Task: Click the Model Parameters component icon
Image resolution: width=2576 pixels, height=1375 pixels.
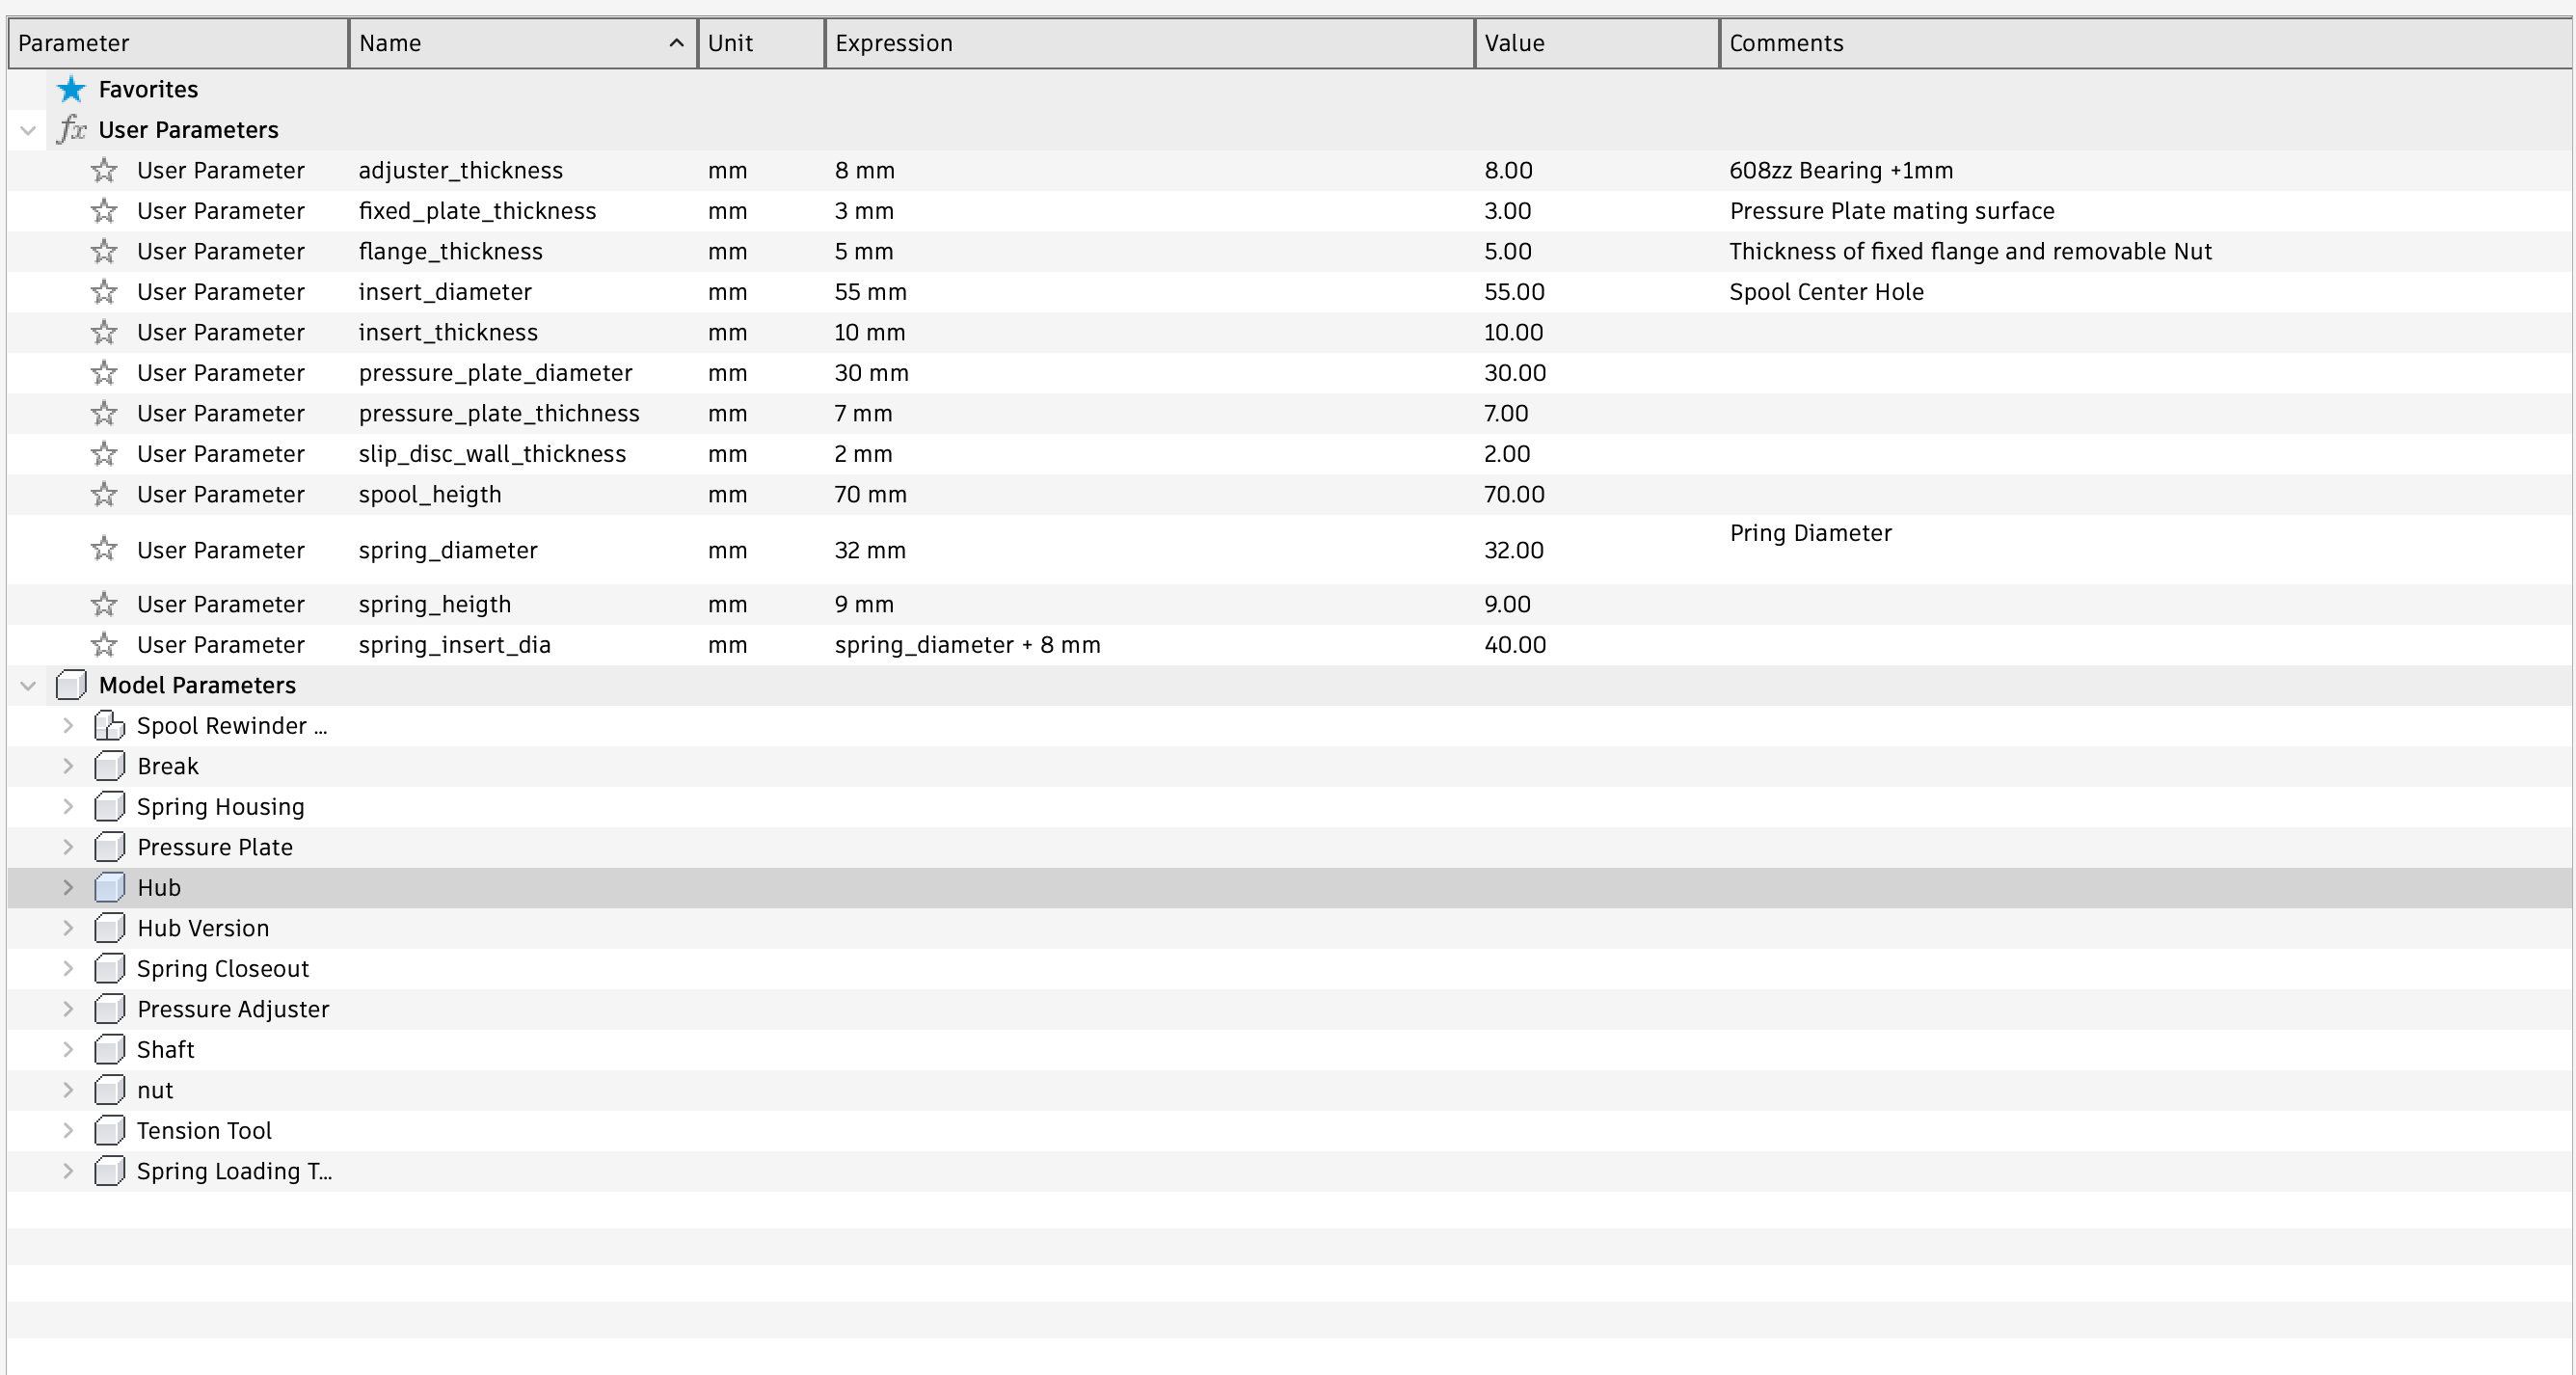Action: 71,685
